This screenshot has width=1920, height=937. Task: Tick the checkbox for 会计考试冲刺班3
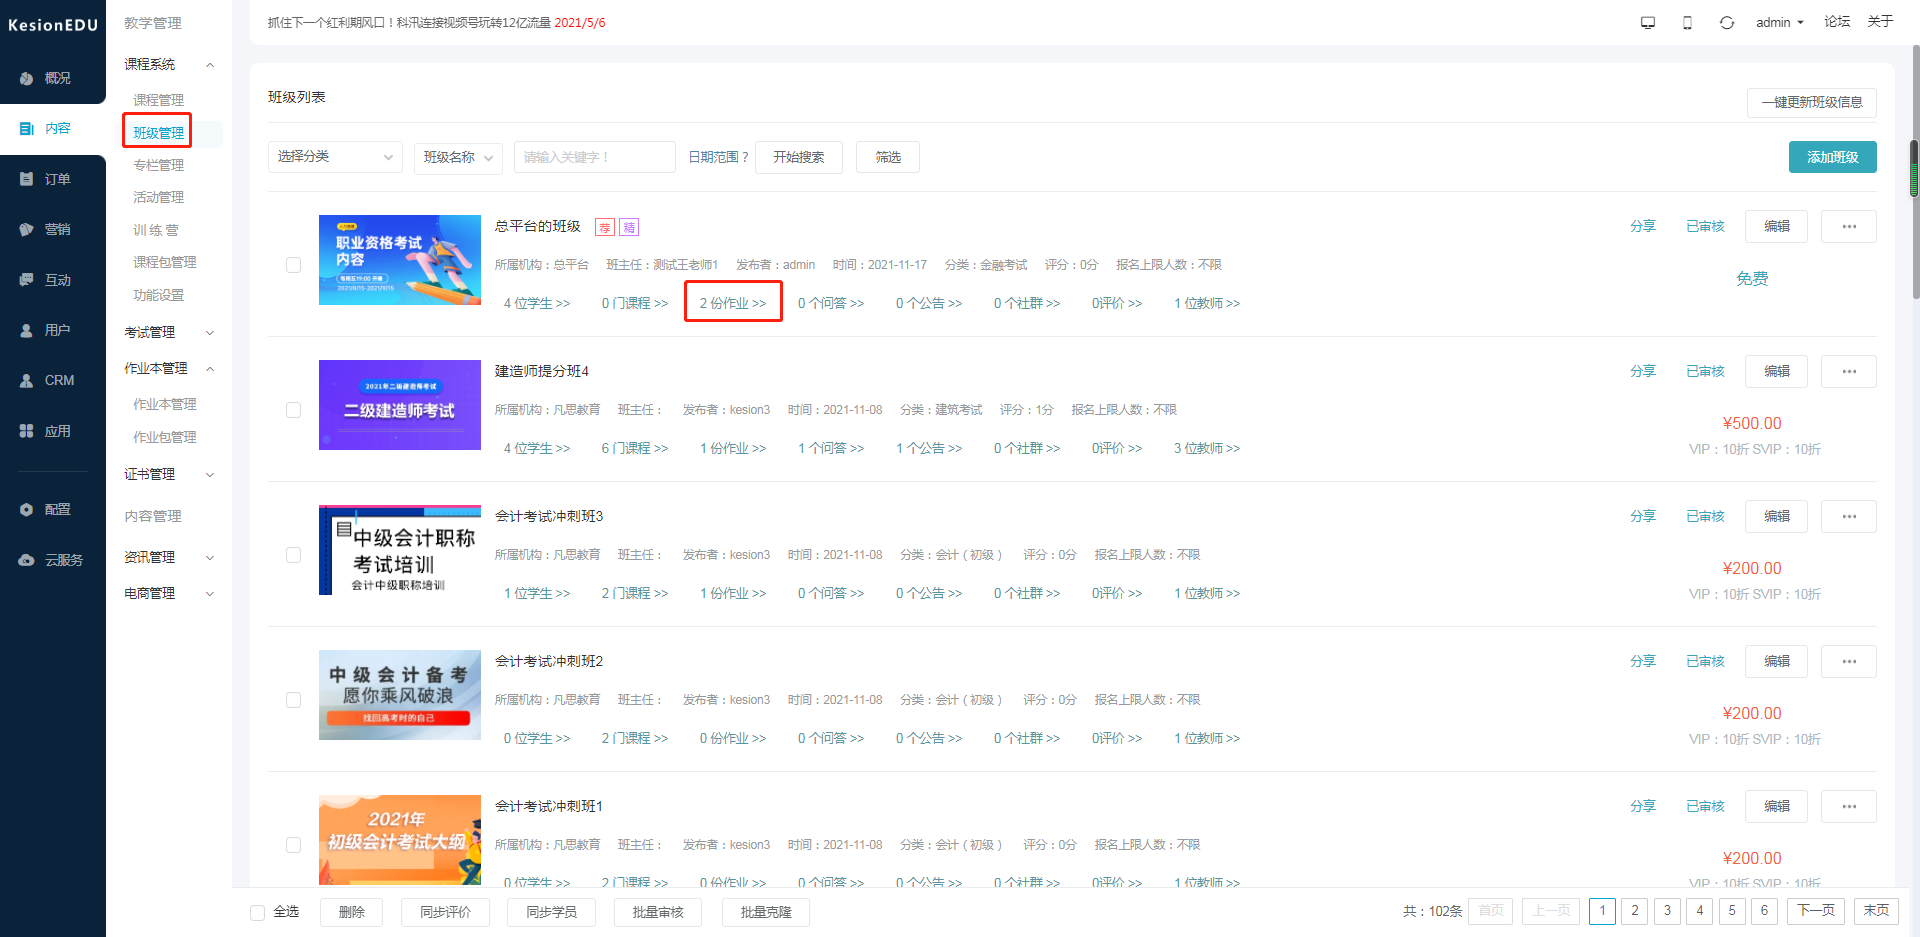tap(293, 555)
